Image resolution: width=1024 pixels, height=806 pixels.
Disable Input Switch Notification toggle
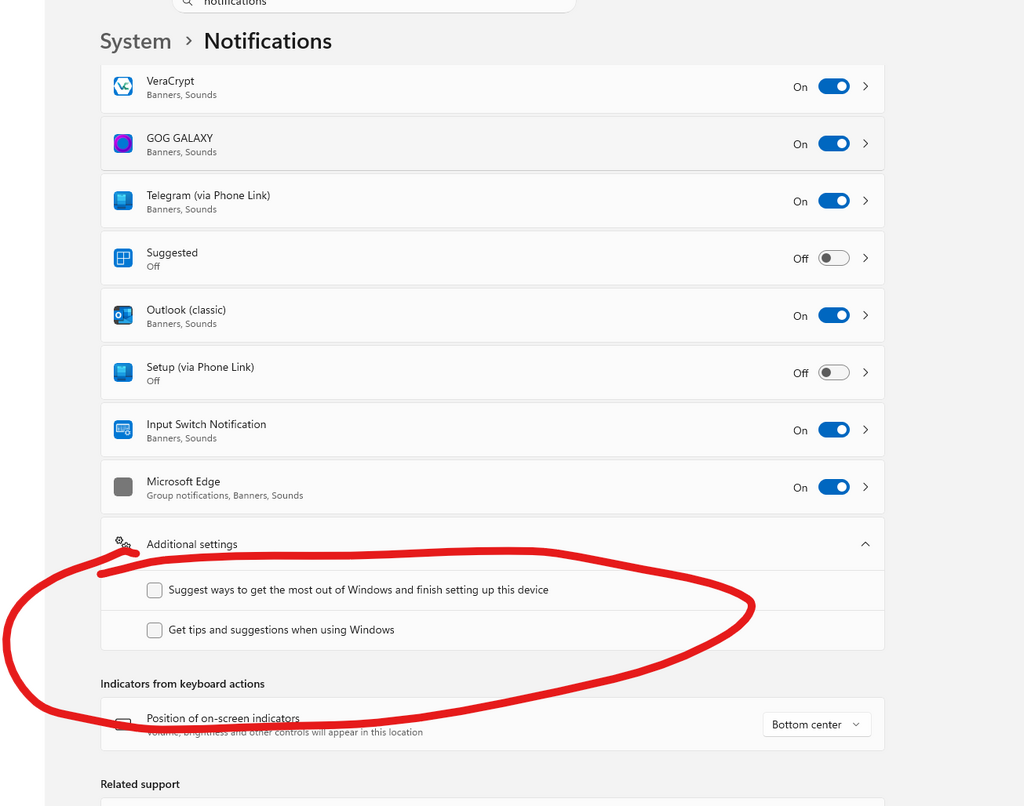[834, 430]
